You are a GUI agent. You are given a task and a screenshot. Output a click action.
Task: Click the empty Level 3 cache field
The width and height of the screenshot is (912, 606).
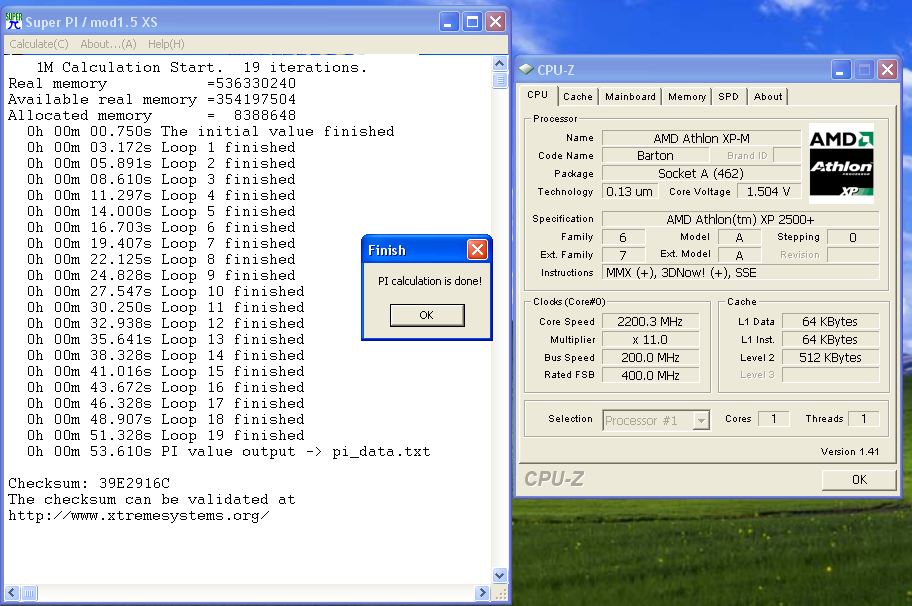tap(830, 375)
